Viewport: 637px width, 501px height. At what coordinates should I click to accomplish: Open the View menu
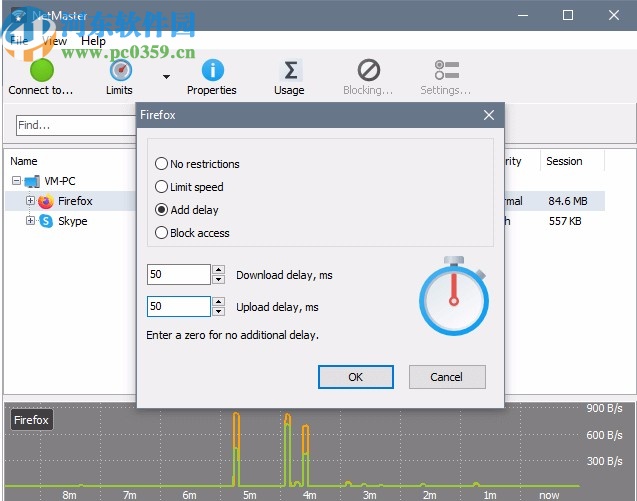[x=54, y=41]
